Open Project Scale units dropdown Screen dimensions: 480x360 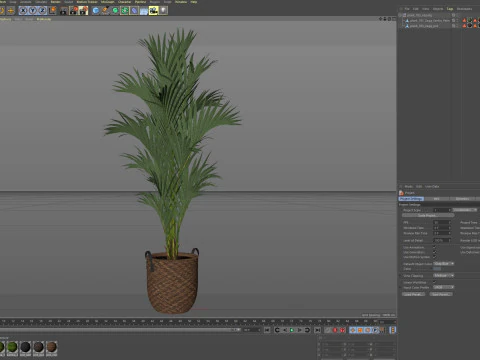(465, 210)
